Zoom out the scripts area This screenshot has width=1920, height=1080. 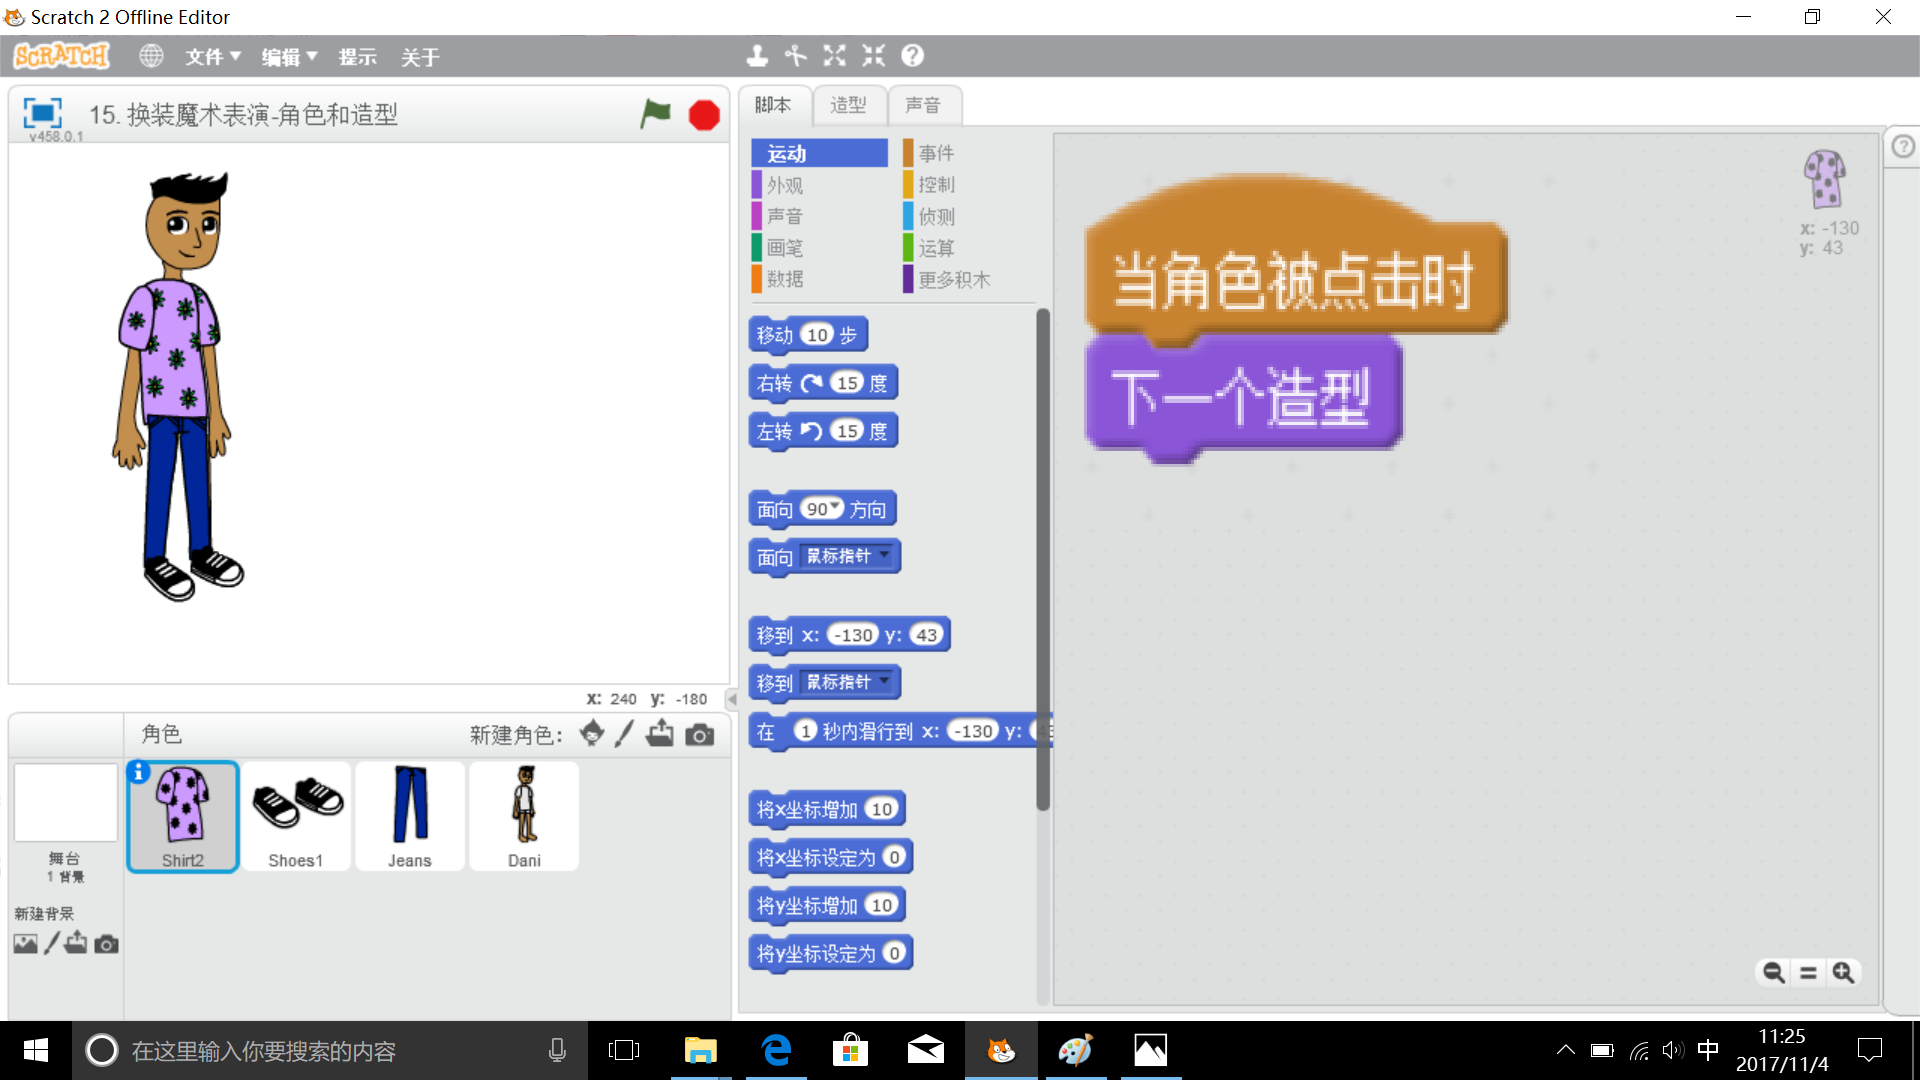click(1773, 972)
